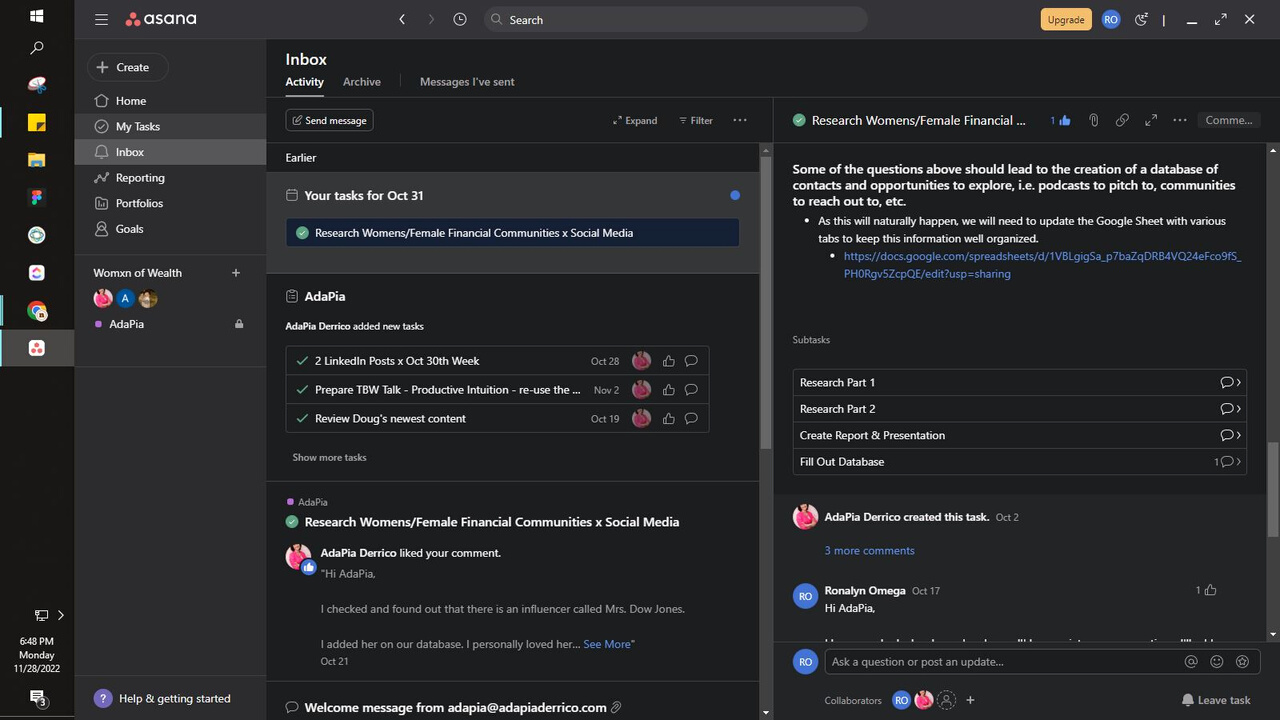
Task: Like the Prepare TBW Talk task
Action: (669, 390)
